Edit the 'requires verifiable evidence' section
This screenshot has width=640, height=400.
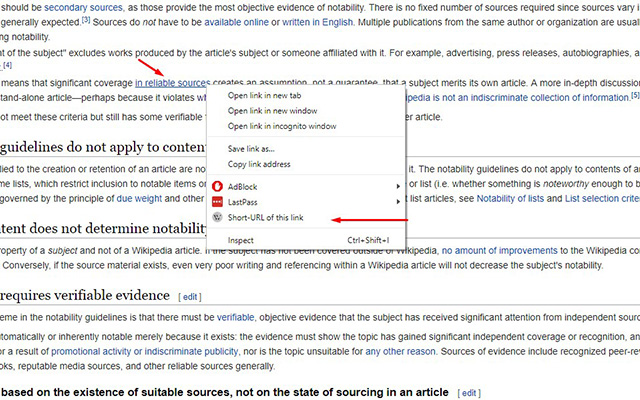[x=190, y=297]
